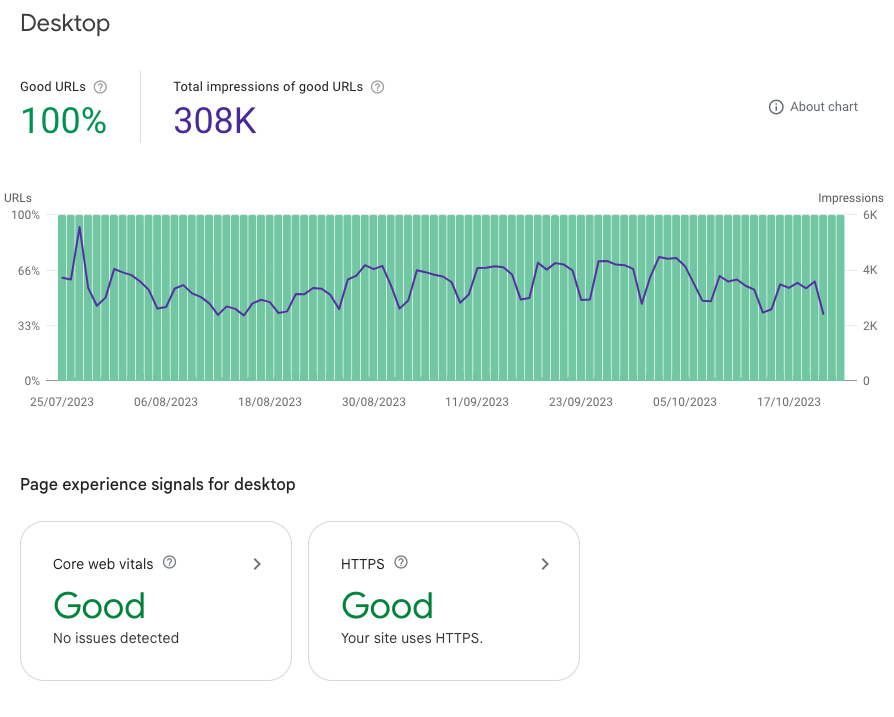This screenshot has width=894, height=717.
Task: Click 'Your site uses HTTPS.' text
Action: (x=412, y=638)
